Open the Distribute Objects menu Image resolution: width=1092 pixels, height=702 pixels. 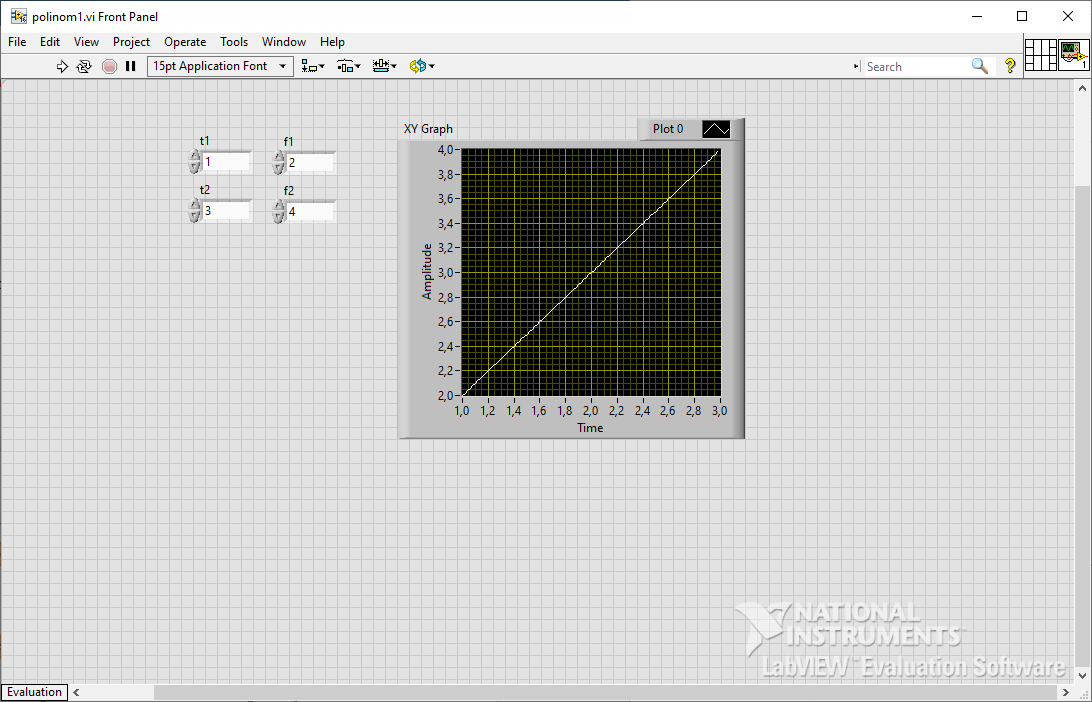tap(348, 66)
